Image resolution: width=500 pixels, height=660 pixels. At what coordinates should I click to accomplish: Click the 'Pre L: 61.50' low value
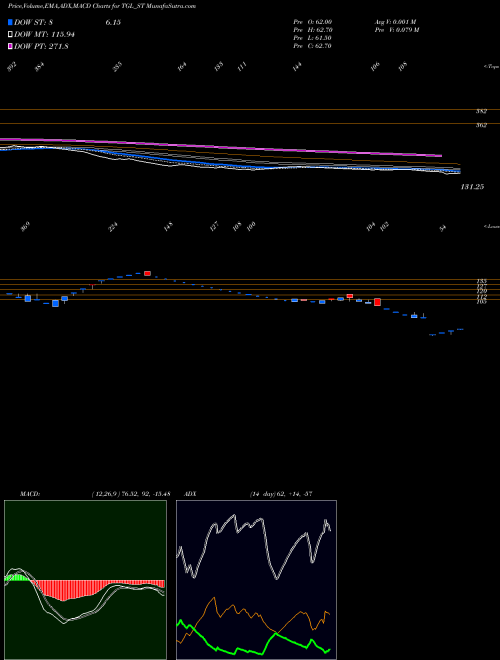point(313,38)
